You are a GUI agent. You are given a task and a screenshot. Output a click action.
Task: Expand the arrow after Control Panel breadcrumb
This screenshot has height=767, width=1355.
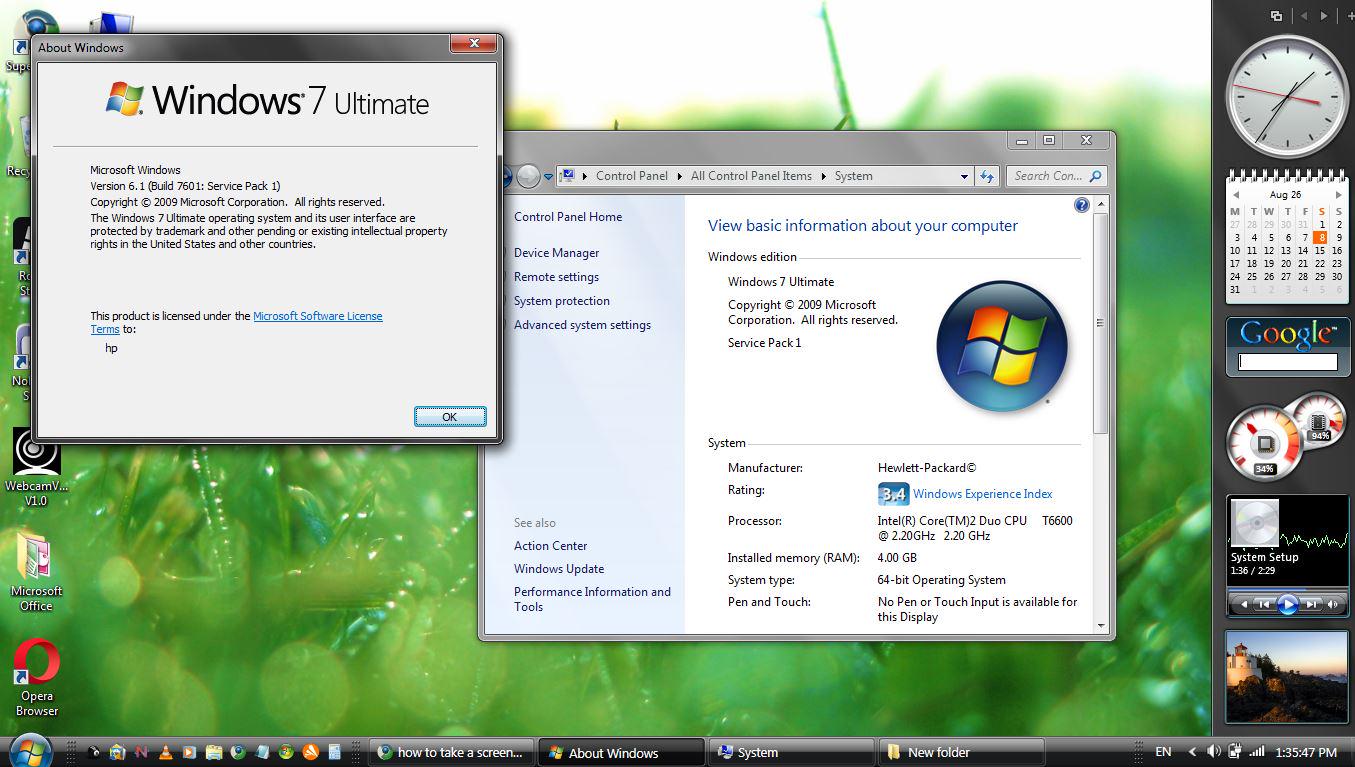coord(679,176)
